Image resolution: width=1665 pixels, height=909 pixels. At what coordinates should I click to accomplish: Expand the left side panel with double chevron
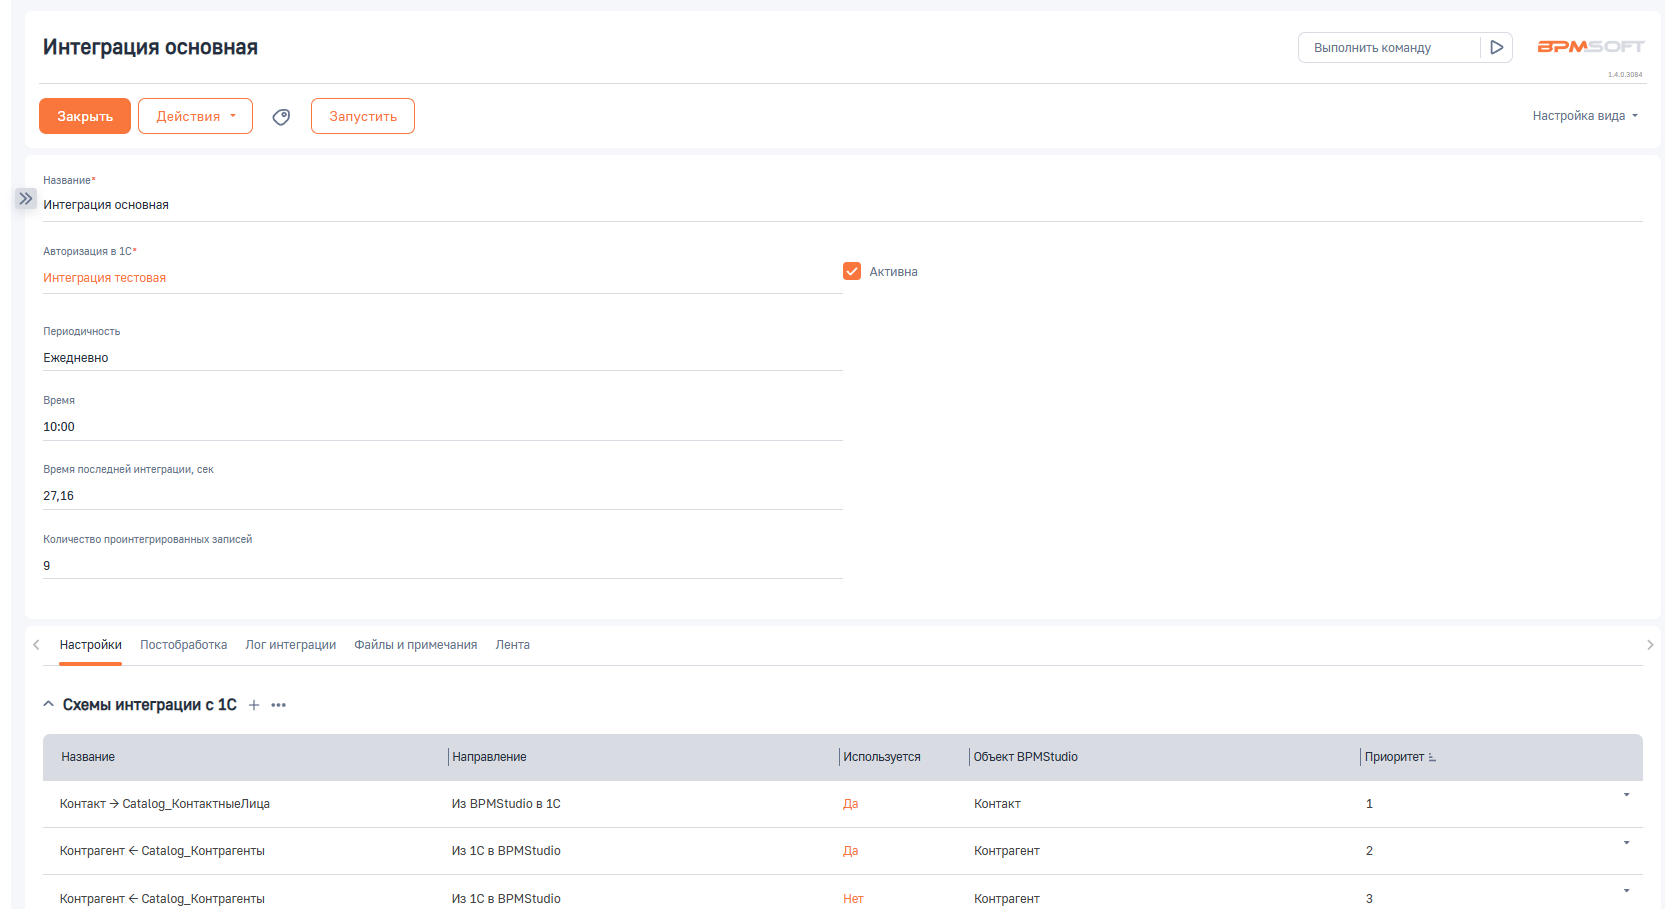pyautogui.click(x=26, y=199)
